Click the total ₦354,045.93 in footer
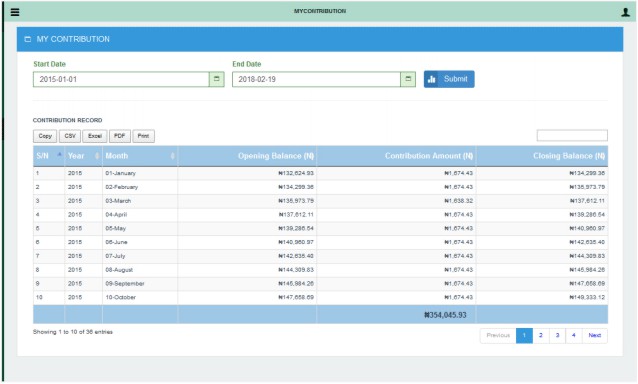Screen dimensions: 638x384 tap(445, 315)
